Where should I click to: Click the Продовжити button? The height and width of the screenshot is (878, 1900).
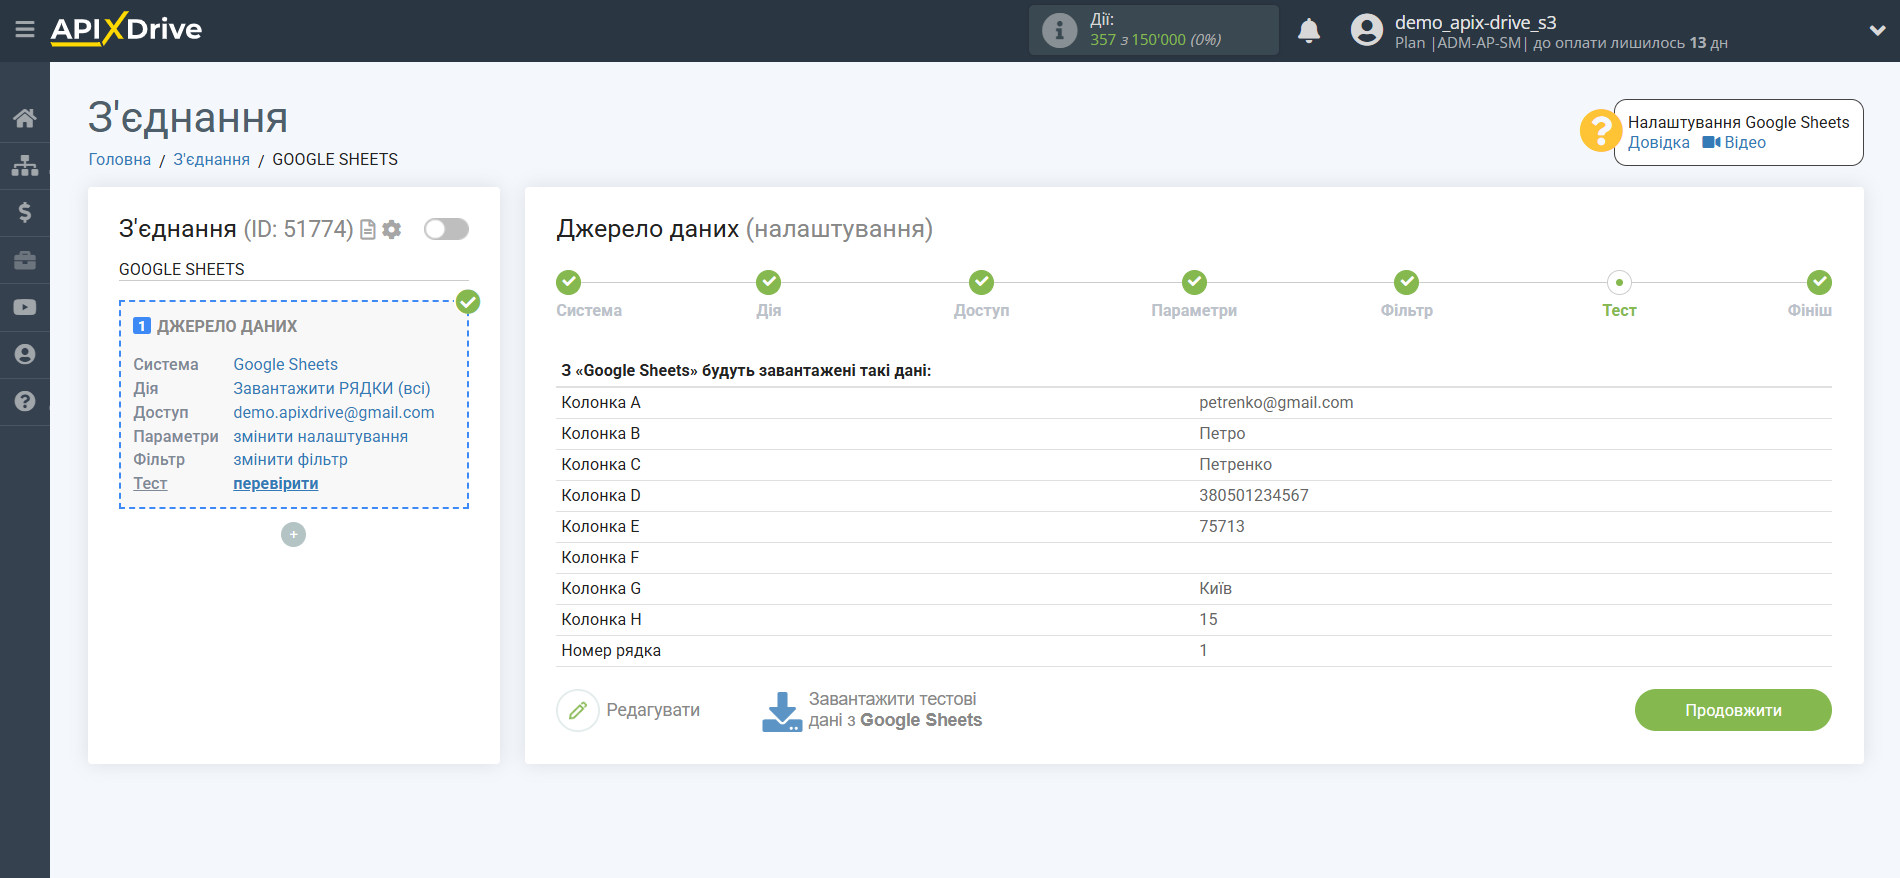coord(1733,710)
